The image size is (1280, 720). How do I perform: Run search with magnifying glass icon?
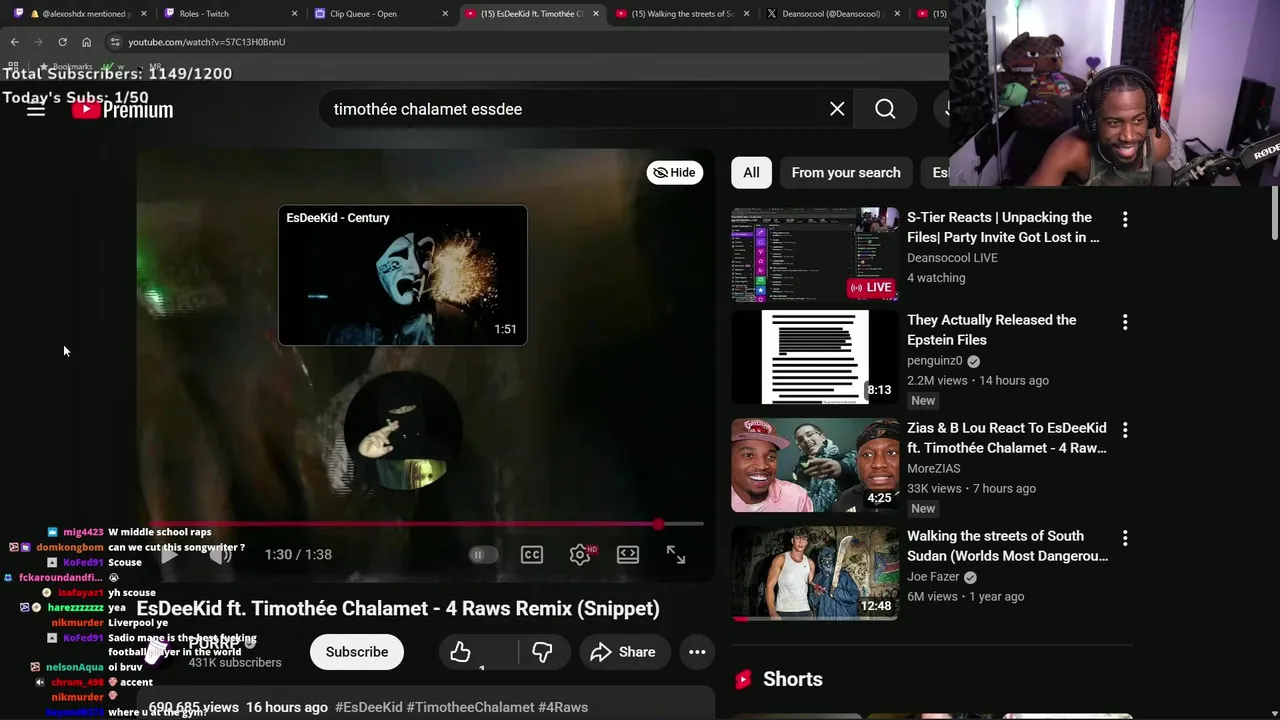point(885,109)
